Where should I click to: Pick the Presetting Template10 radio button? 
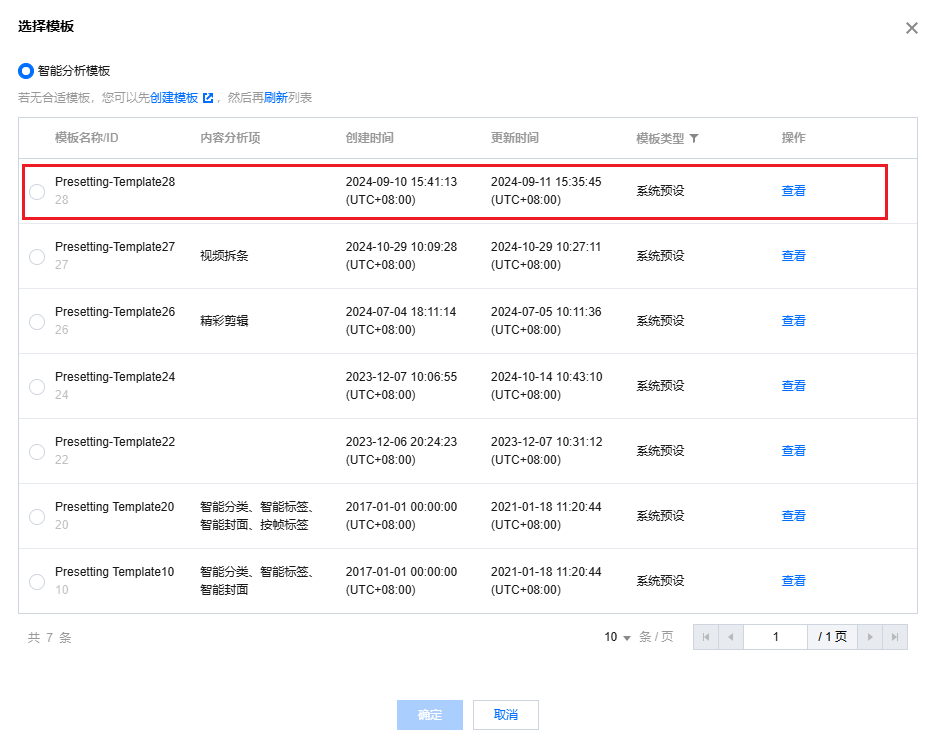tap(37, 582)
